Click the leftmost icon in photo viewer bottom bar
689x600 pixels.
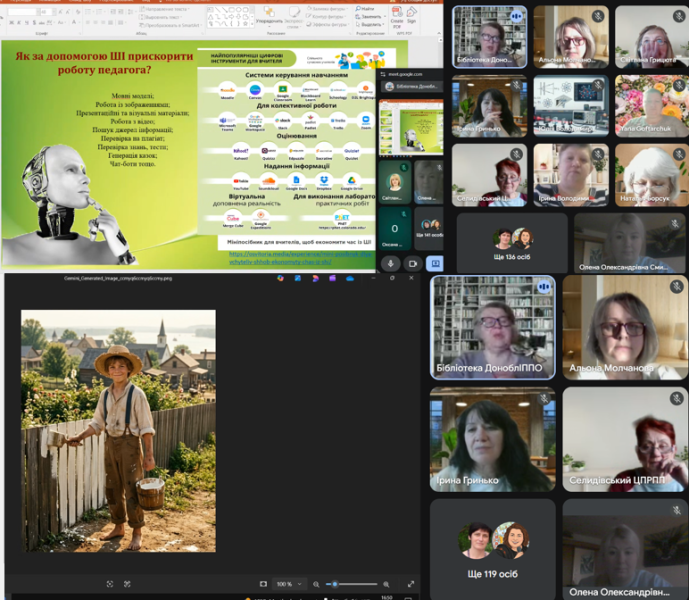pyautogui.click(x=111, y=584)
